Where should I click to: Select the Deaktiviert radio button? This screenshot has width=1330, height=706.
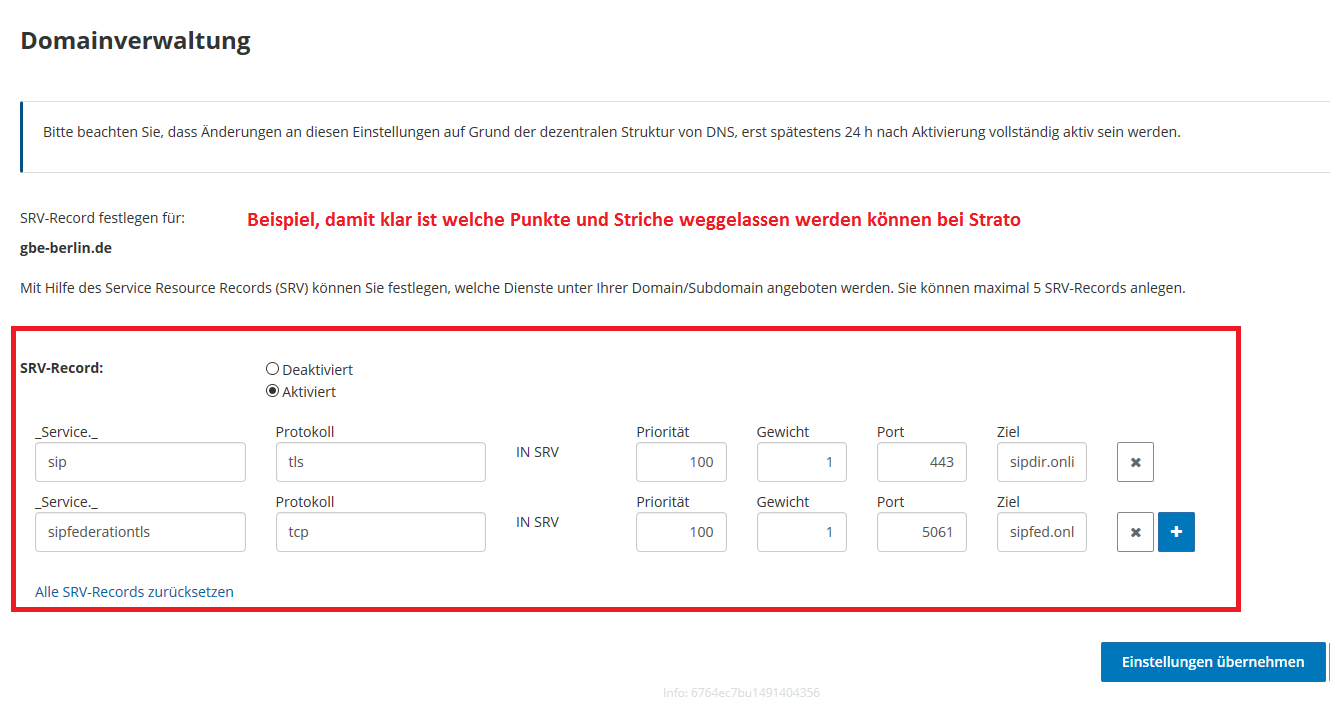click(272, 369)
